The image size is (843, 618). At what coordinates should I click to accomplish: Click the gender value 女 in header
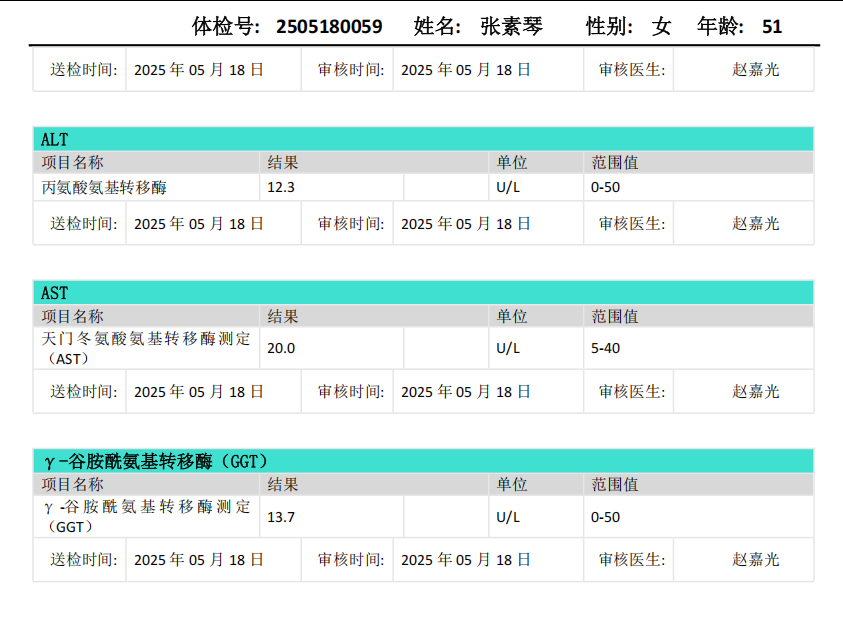[661, 26]
